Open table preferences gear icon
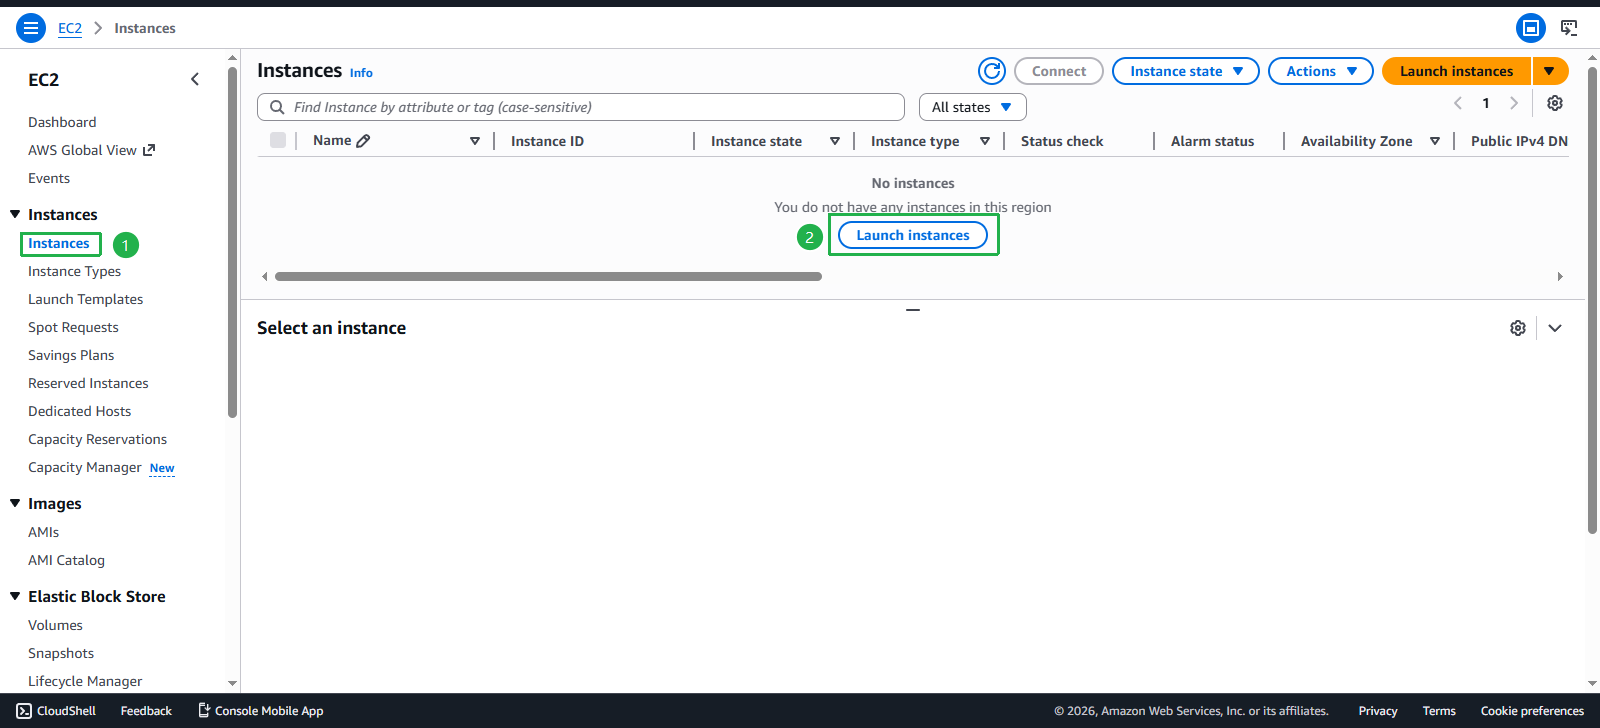Screen dimensions: 1600x728 coord(1555,103)
